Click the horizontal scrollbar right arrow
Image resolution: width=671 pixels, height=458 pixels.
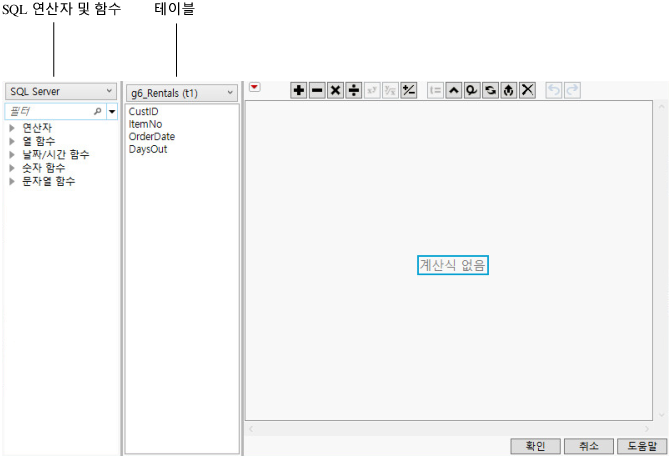pos(647,429)
